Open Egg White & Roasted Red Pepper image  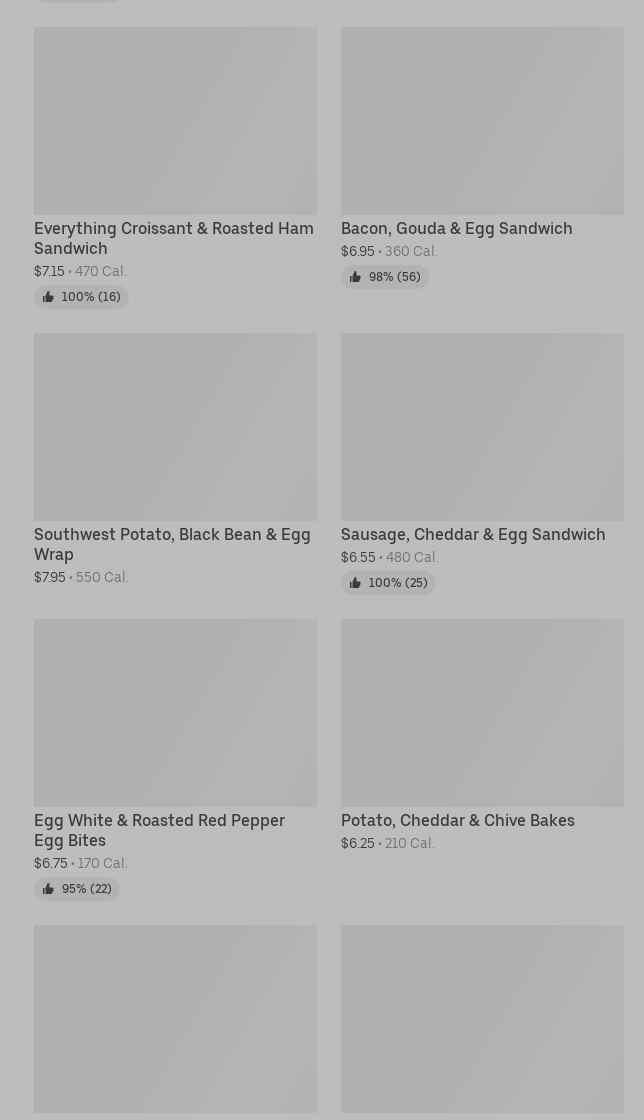[x=175, y=712]
